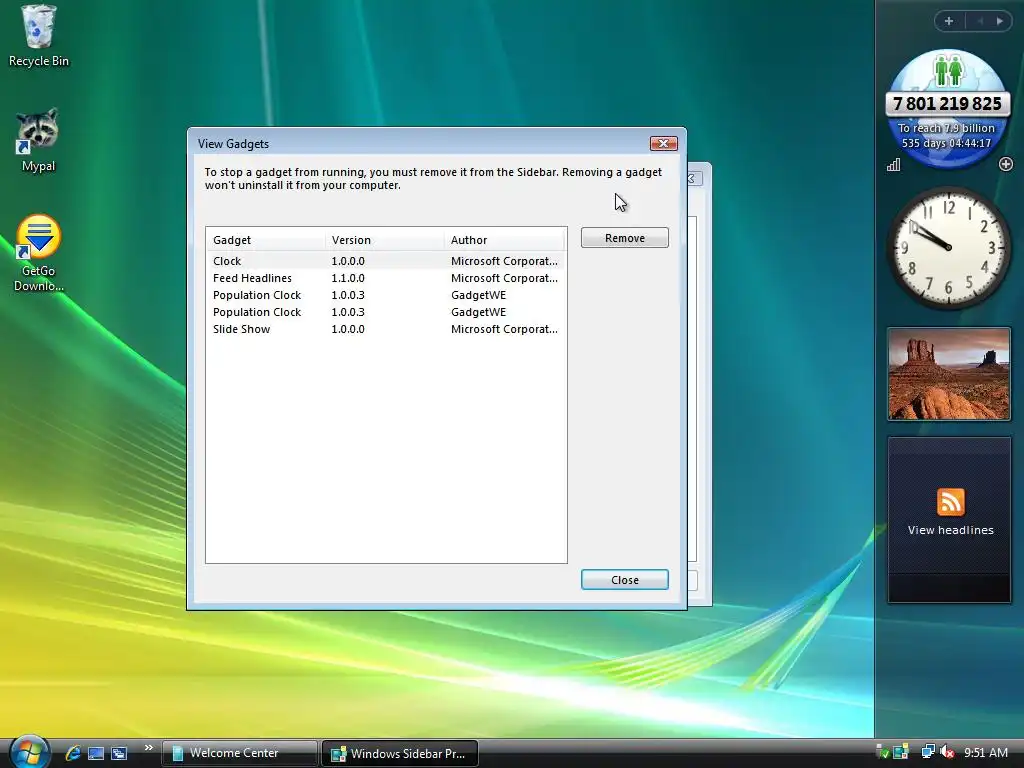Viewport: 1024px width, 768px height.
Task: Switch to Welcome Center taskbar button
Action: coord(240,753)
